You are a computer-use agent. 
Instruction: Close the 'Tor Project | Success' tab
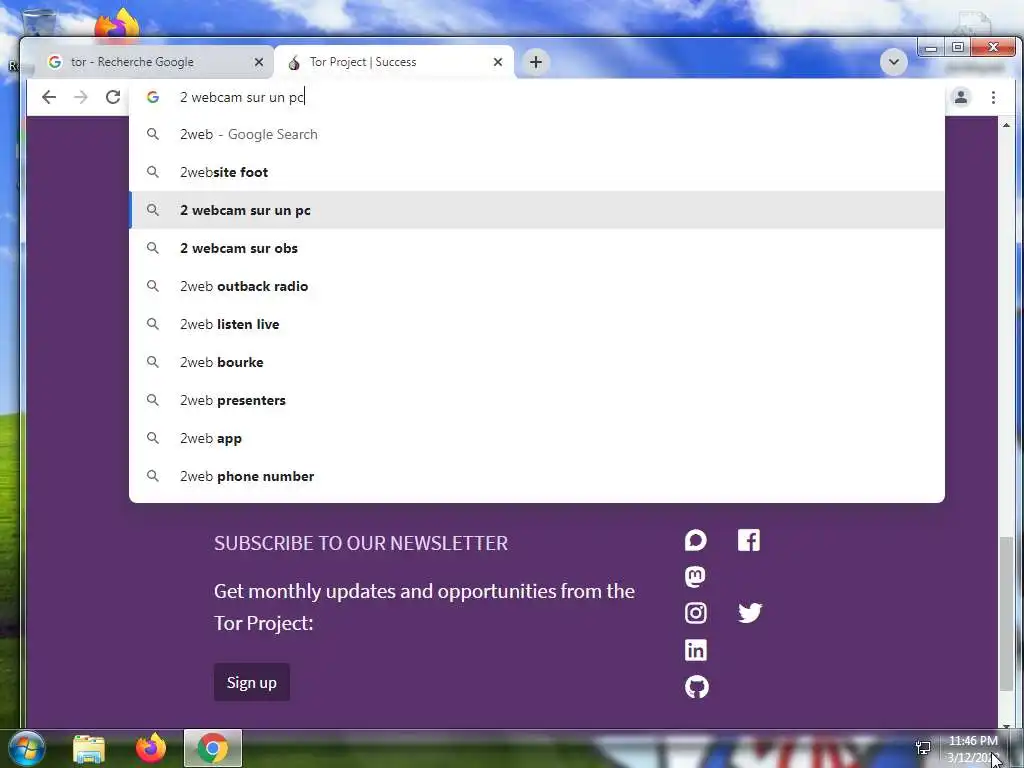(x=498, y=62)
